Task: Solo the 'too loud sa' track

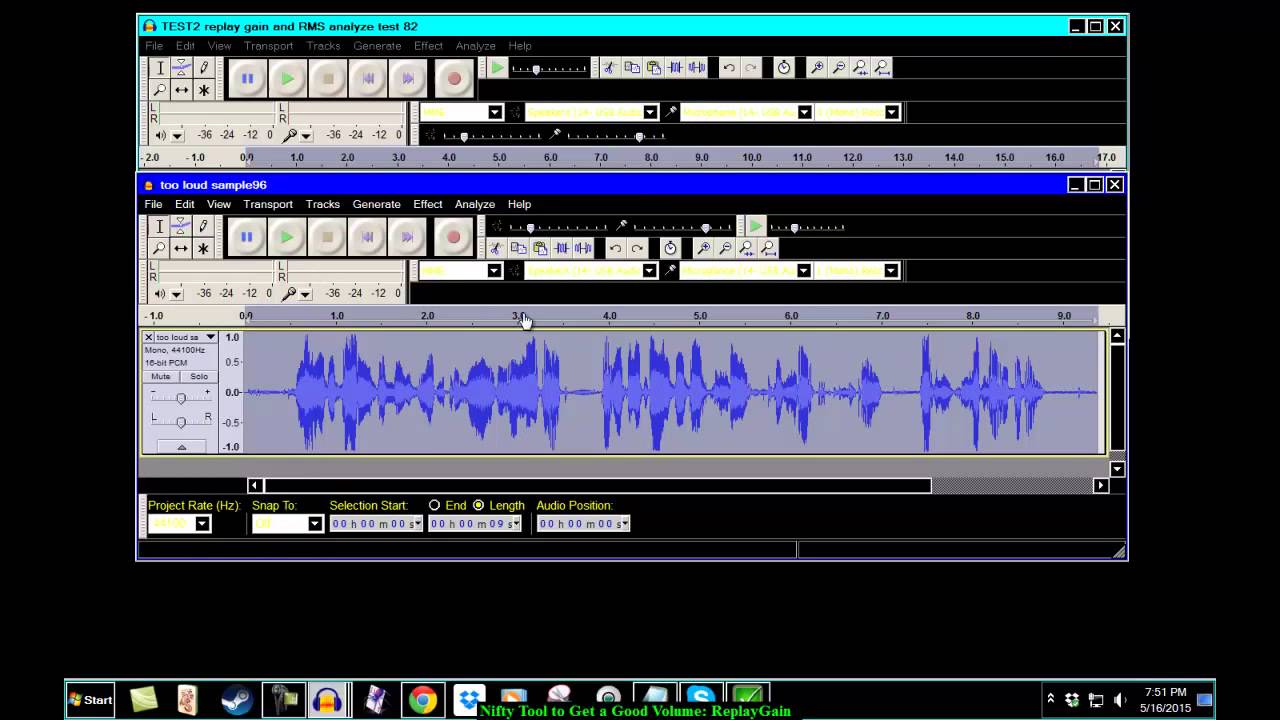Action: [199, 377]
